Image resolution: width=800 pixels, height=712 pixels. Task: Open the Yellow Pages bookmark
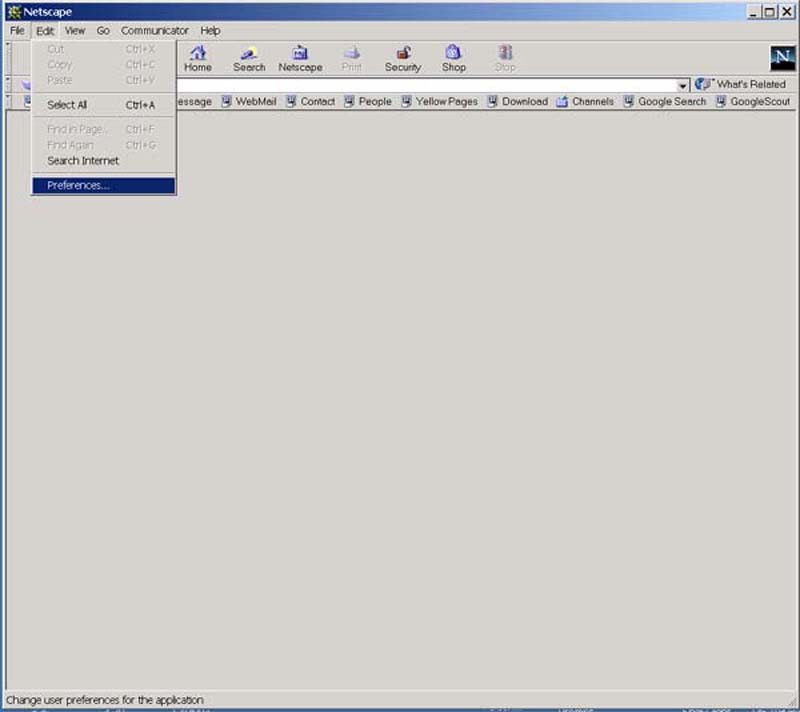[440, 101]
